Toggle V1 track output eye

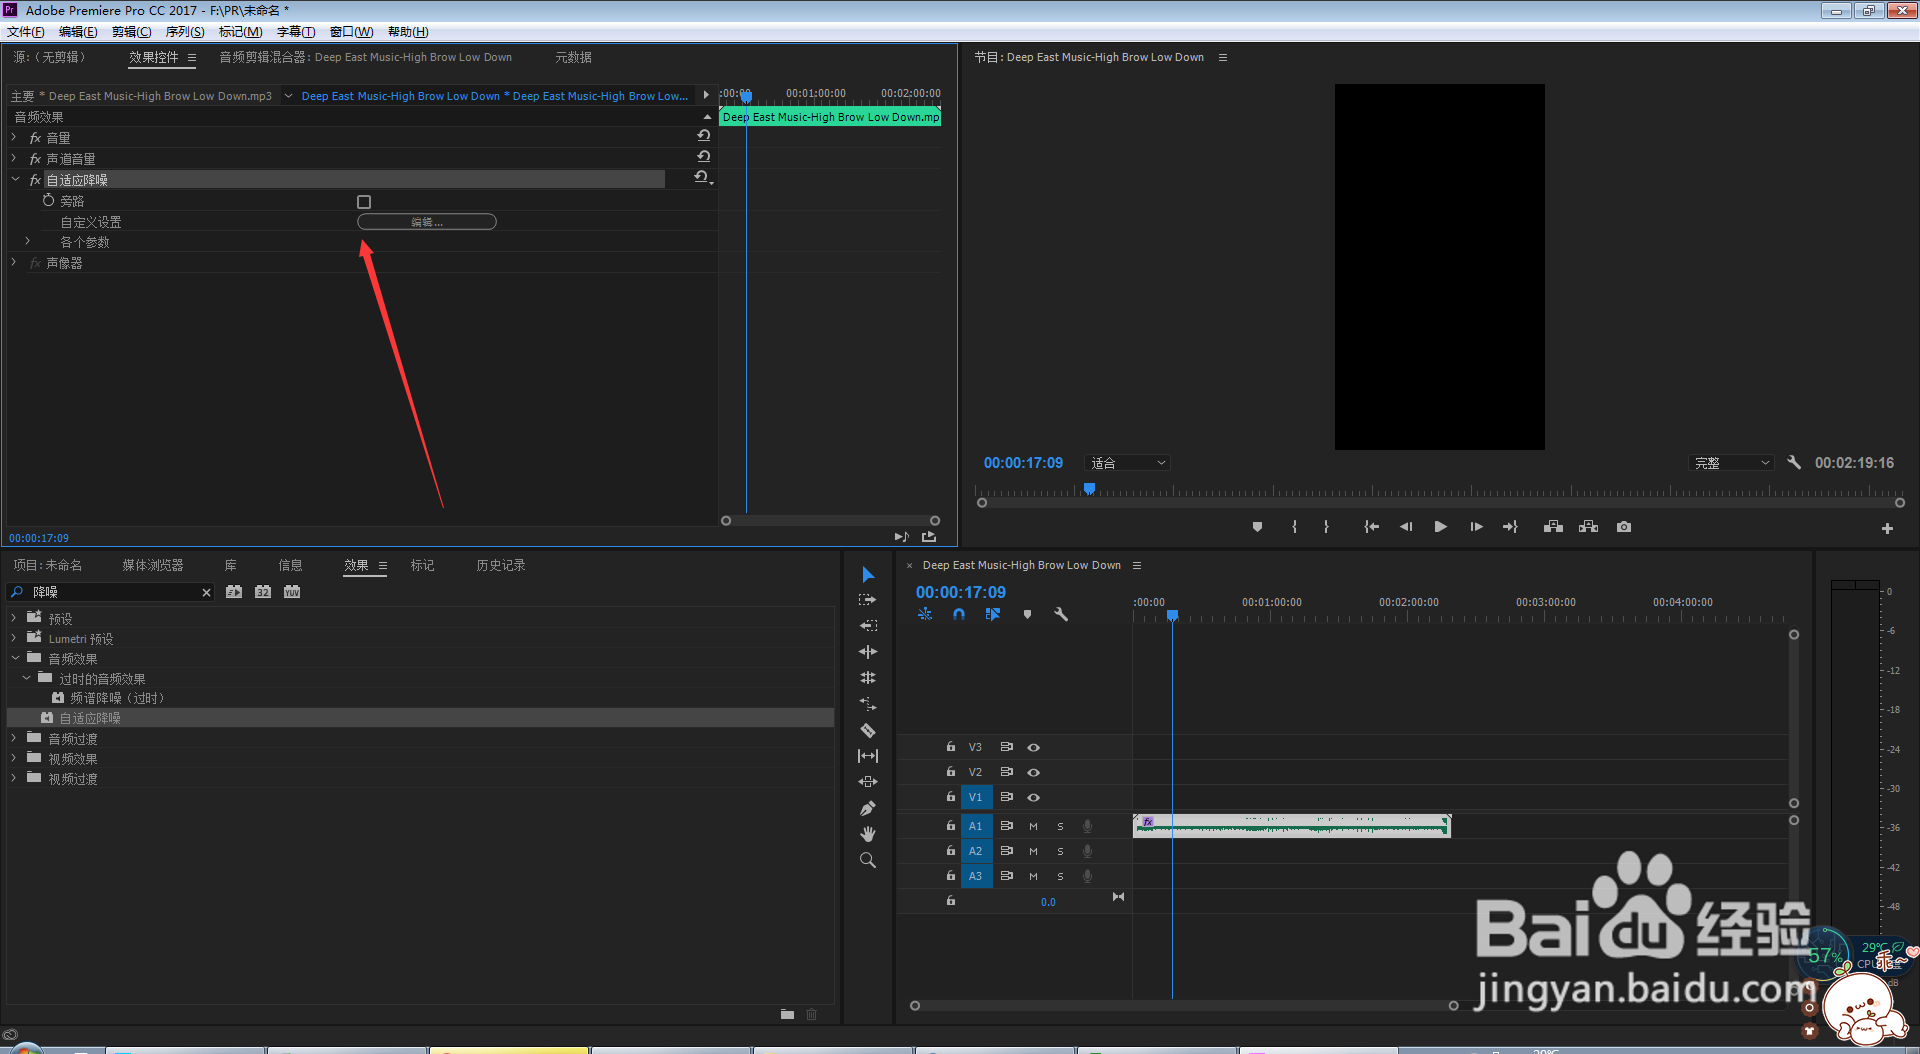(x=1034, y=797)
